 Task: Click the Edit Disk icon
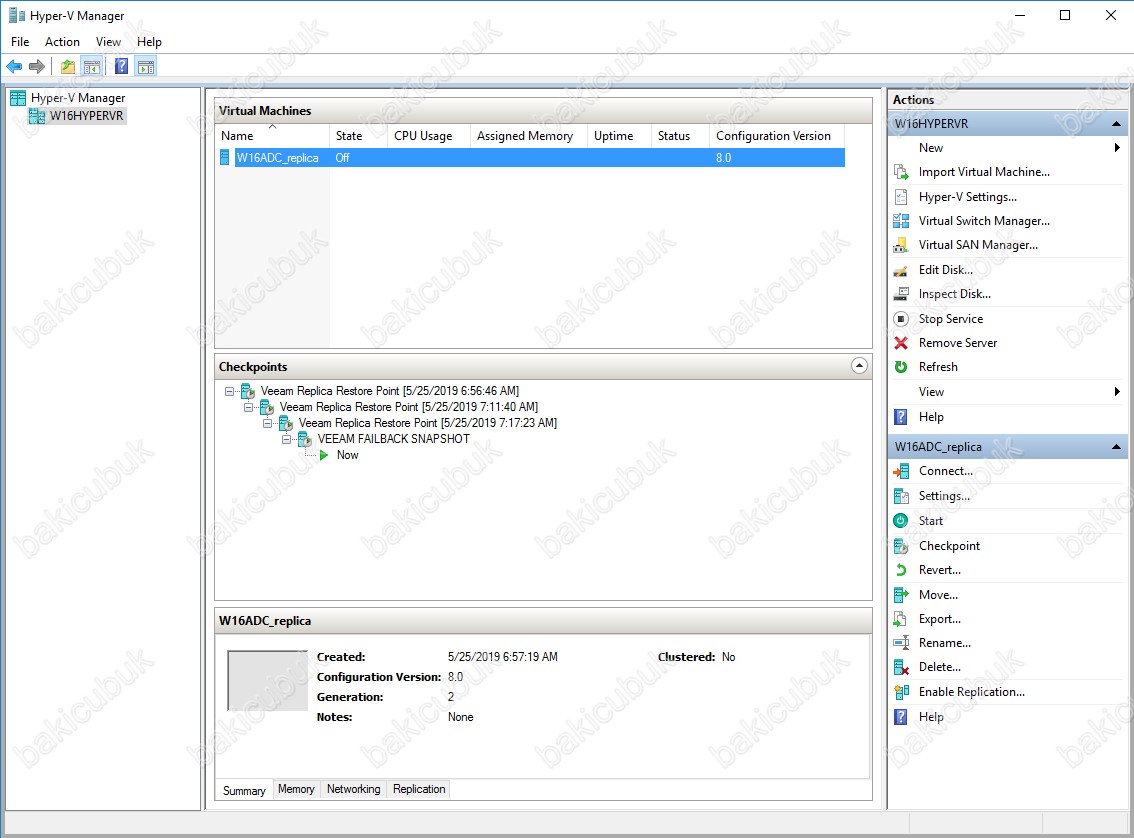pos(901,270)
